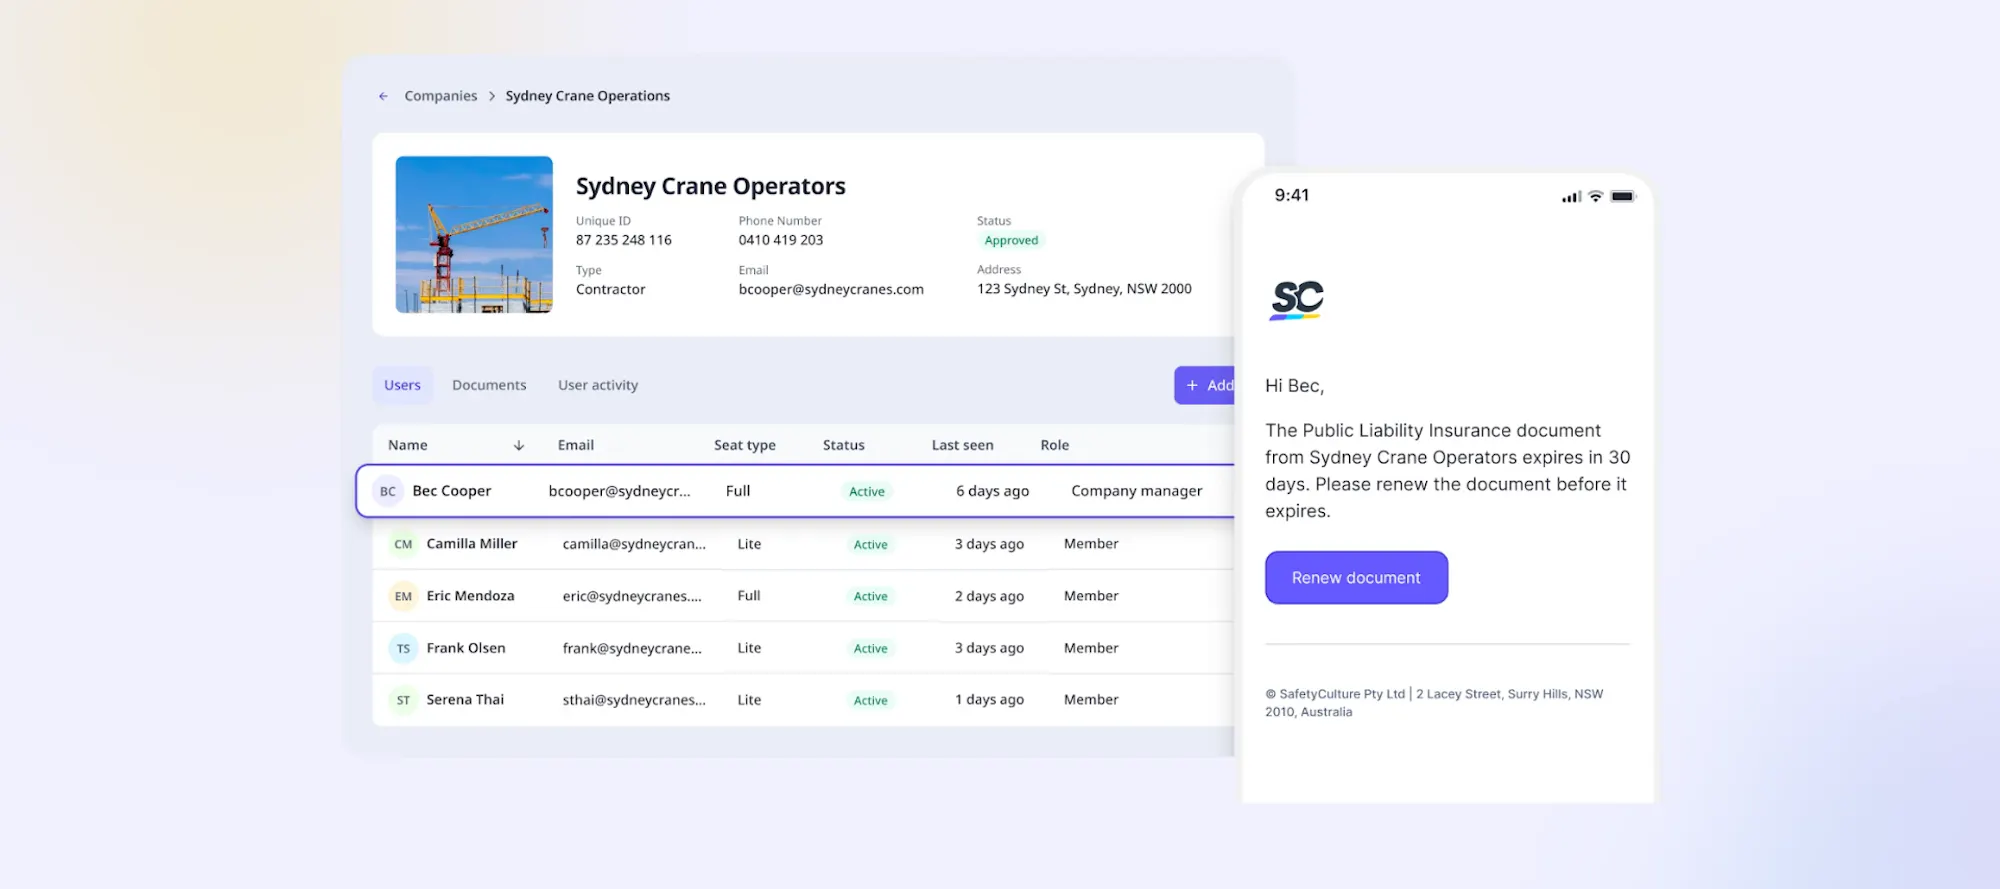Screen dimensions: 2000x889
Task: Click Frank Olsen's email cell
Action: click(x=632, y=648)
